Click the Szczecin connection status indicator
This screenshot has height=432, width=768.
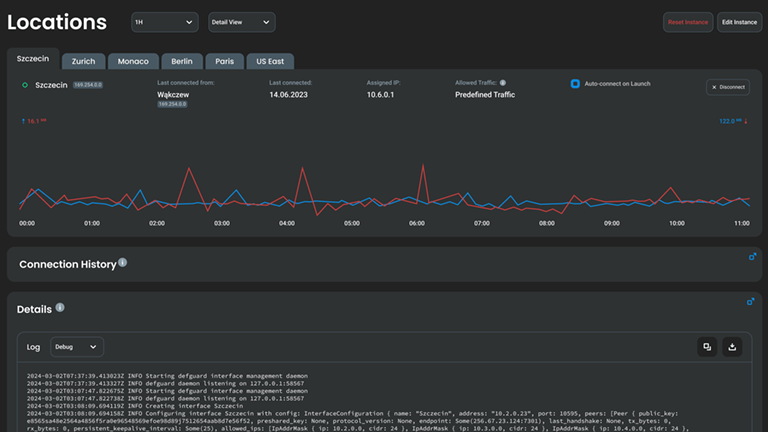point(25,86)
